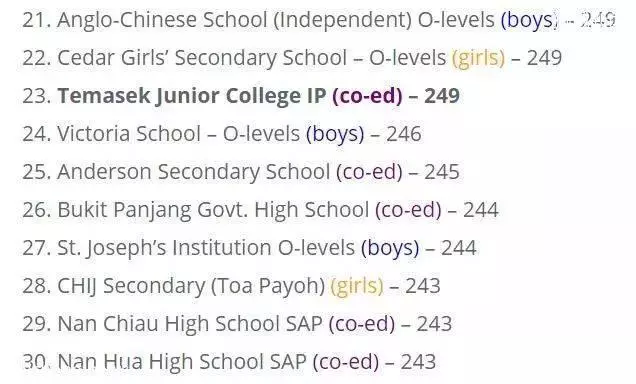Screen dimensions: 636x384
Task: Click (girls) label beside CHIJ Secondary
Action: coord(357,286)
